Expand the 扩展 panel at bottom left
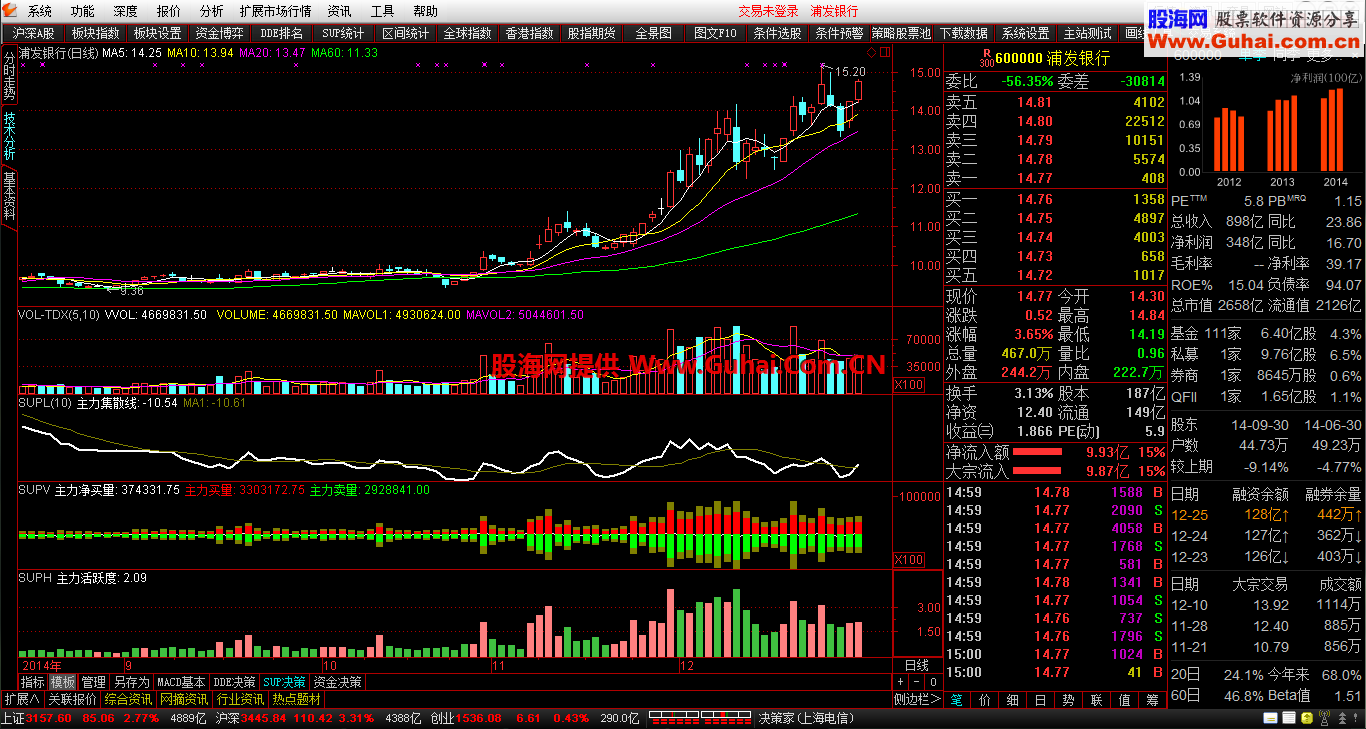 click(22, 699)
